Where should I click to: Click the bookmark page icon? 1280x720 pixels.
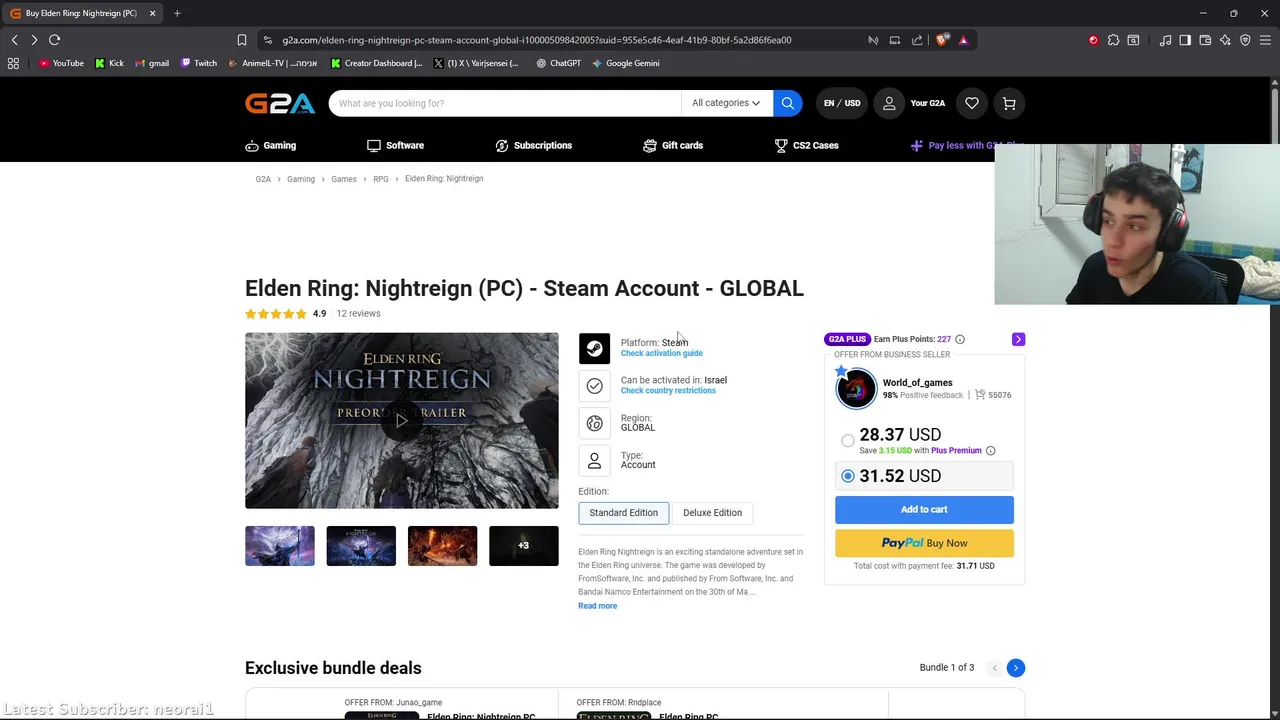pyautogui.click(x=242, y=40)
